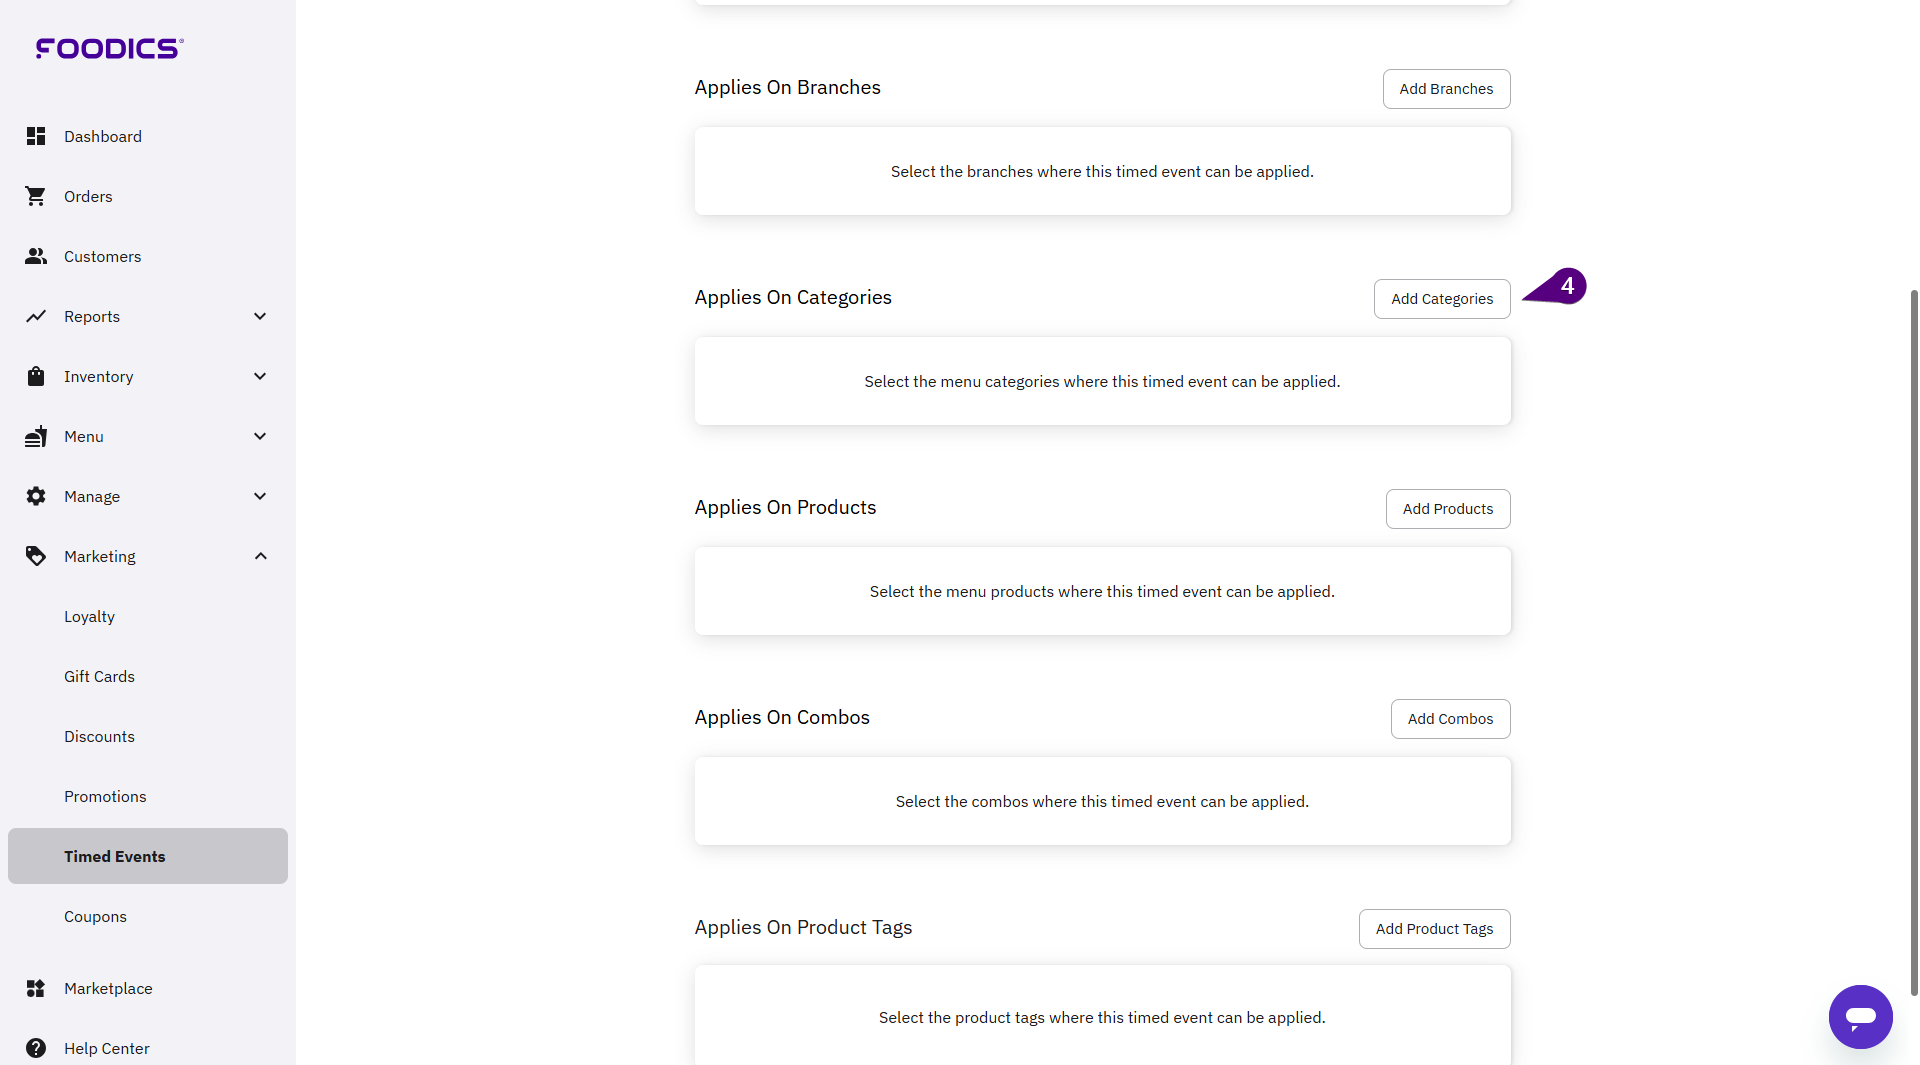This screenshot has height=1065, width=1920.
Task: Click the Help Center question mark icon
Action: click(36, 1048)
